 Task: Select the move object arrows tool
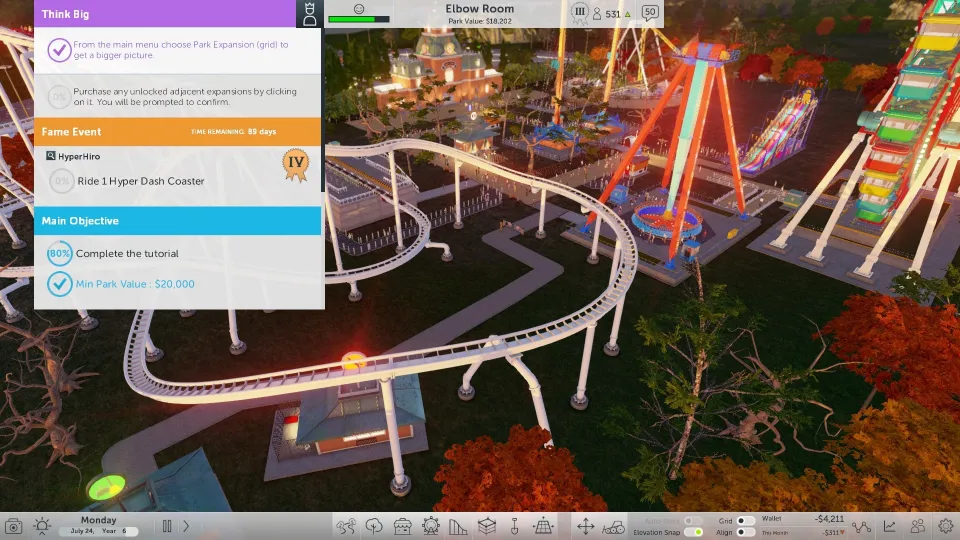click(x=586, y=526)
